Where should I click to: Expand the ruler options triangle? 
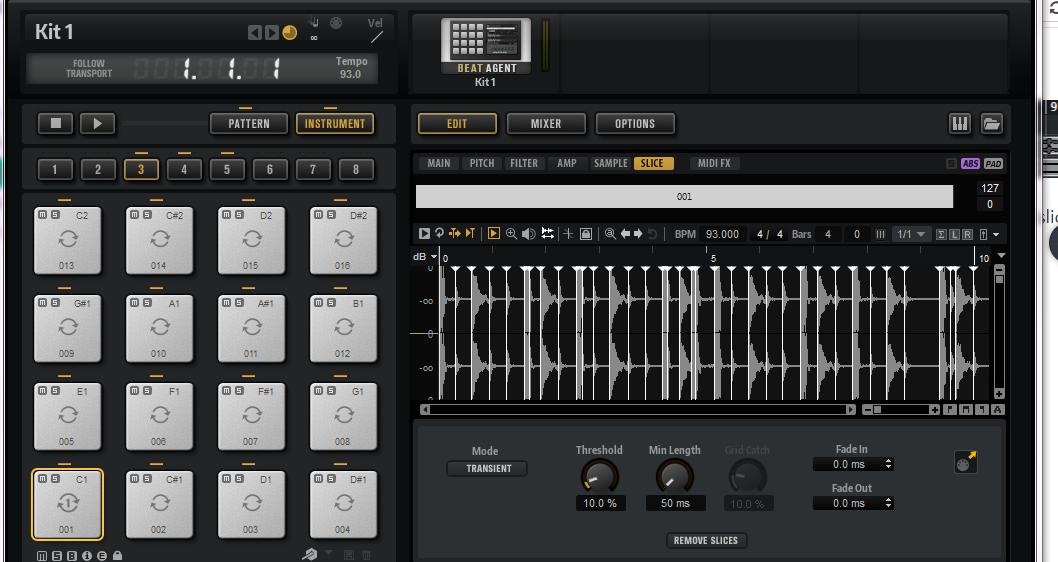point(1001,256)
